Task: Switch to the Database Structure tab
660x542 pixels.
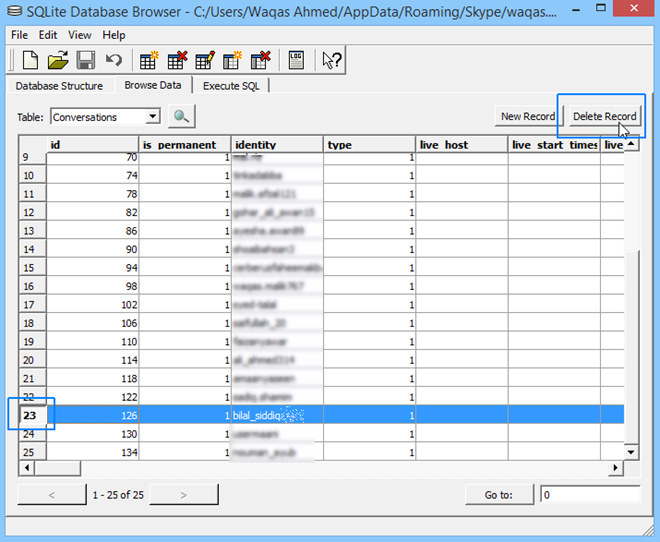Action: [59, 86]
